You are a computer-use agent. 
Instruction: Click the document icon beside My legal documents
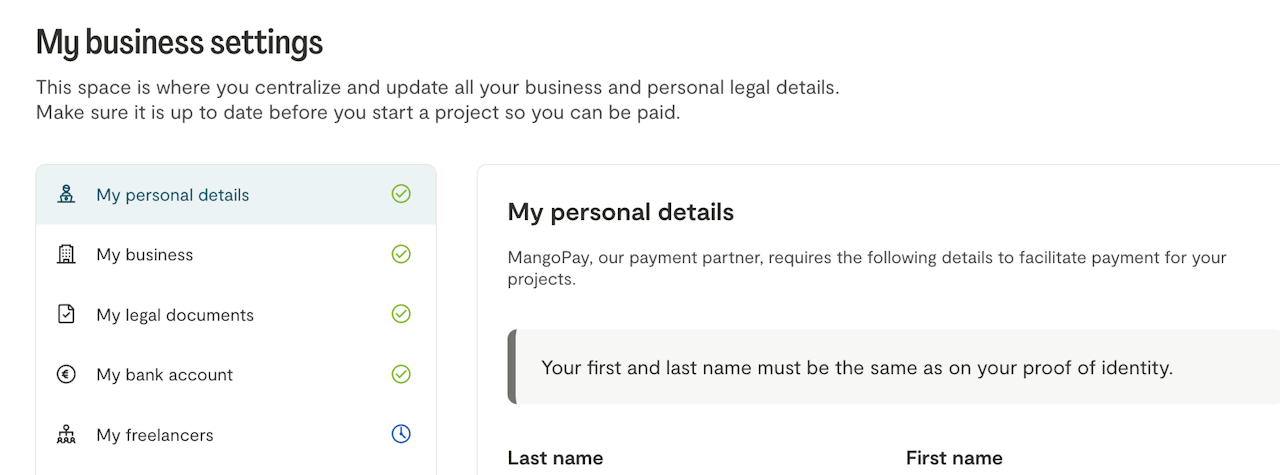(x=66, y=314)
